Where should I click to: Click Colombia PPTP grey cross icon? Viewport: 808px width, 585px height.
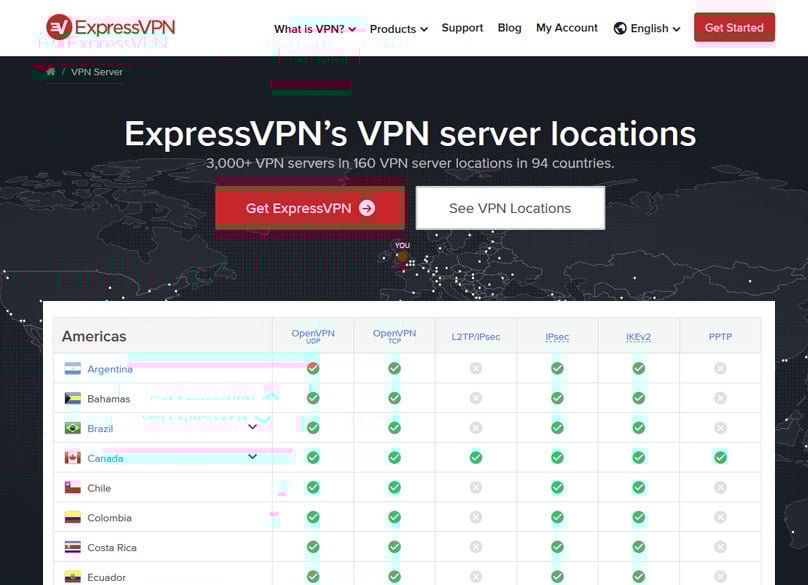(x=720, y=517)
